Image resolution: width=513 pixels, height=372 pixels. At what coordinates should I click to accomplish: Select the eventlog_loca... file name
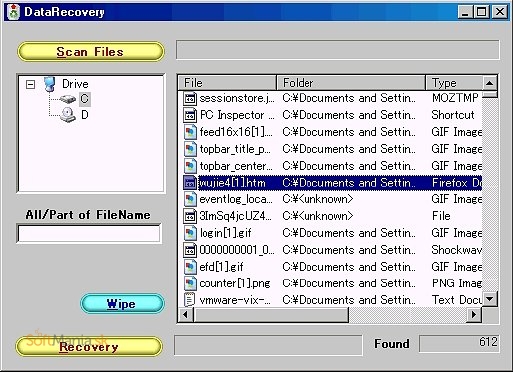(236, 199)
